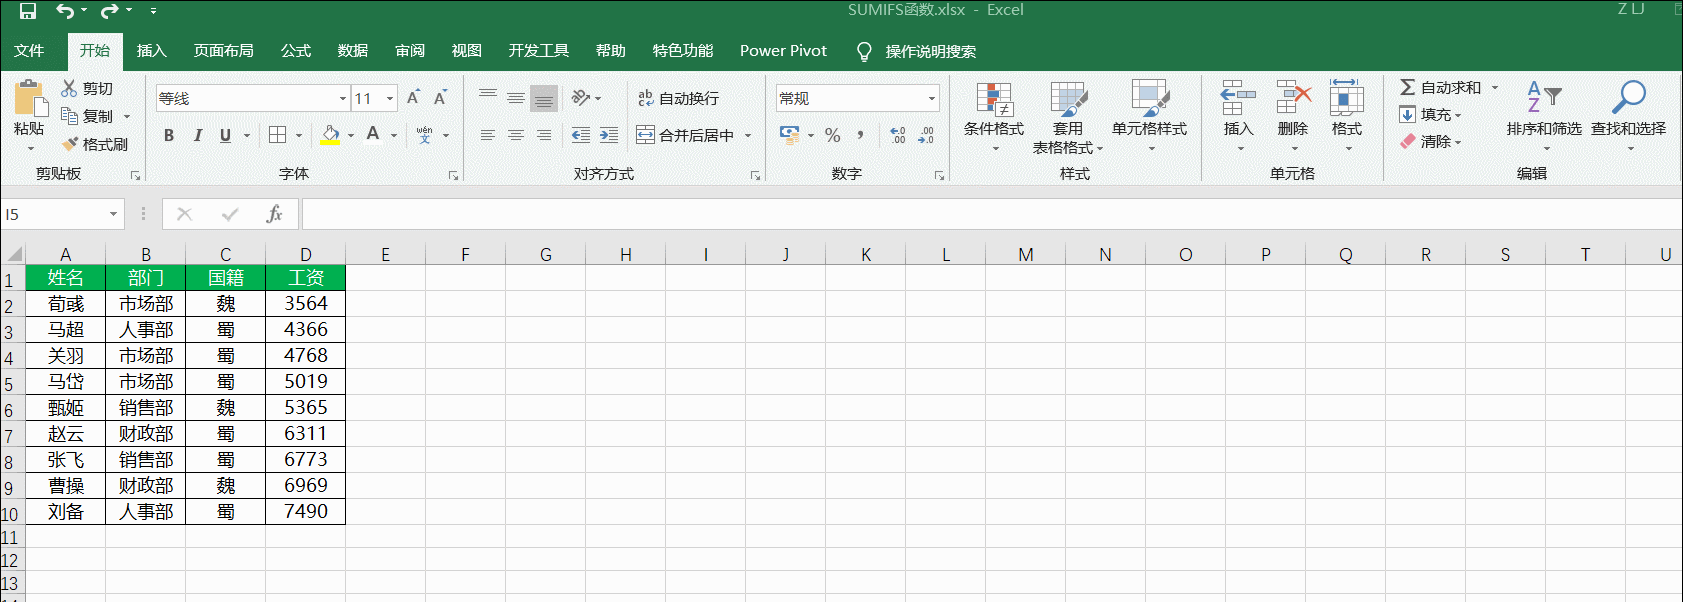Viewport: 1683px width, 602px height.
Task: Select column D header
Action: (x=306, y=254)
